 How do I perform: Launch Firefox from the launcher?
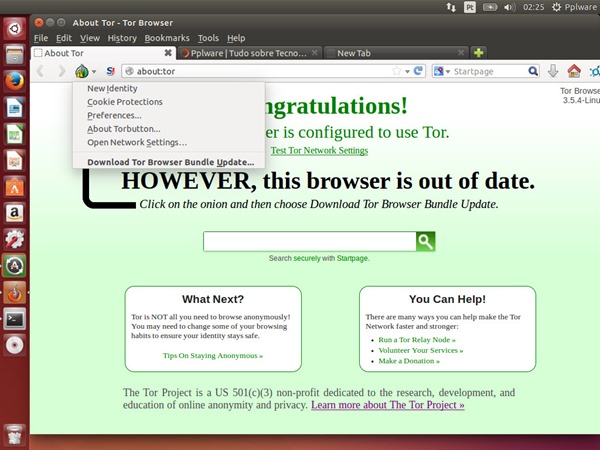[15, 81]
